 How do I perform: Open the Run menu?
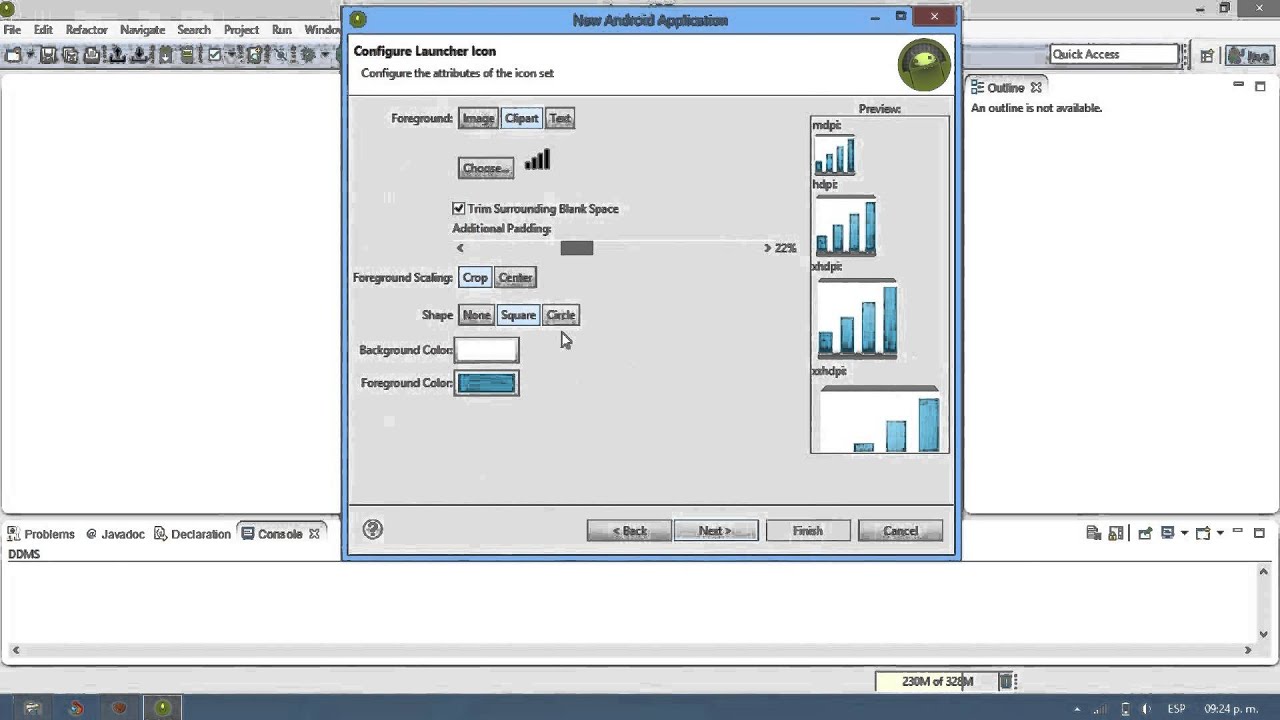pyautogui.click(x=282, y=30)
